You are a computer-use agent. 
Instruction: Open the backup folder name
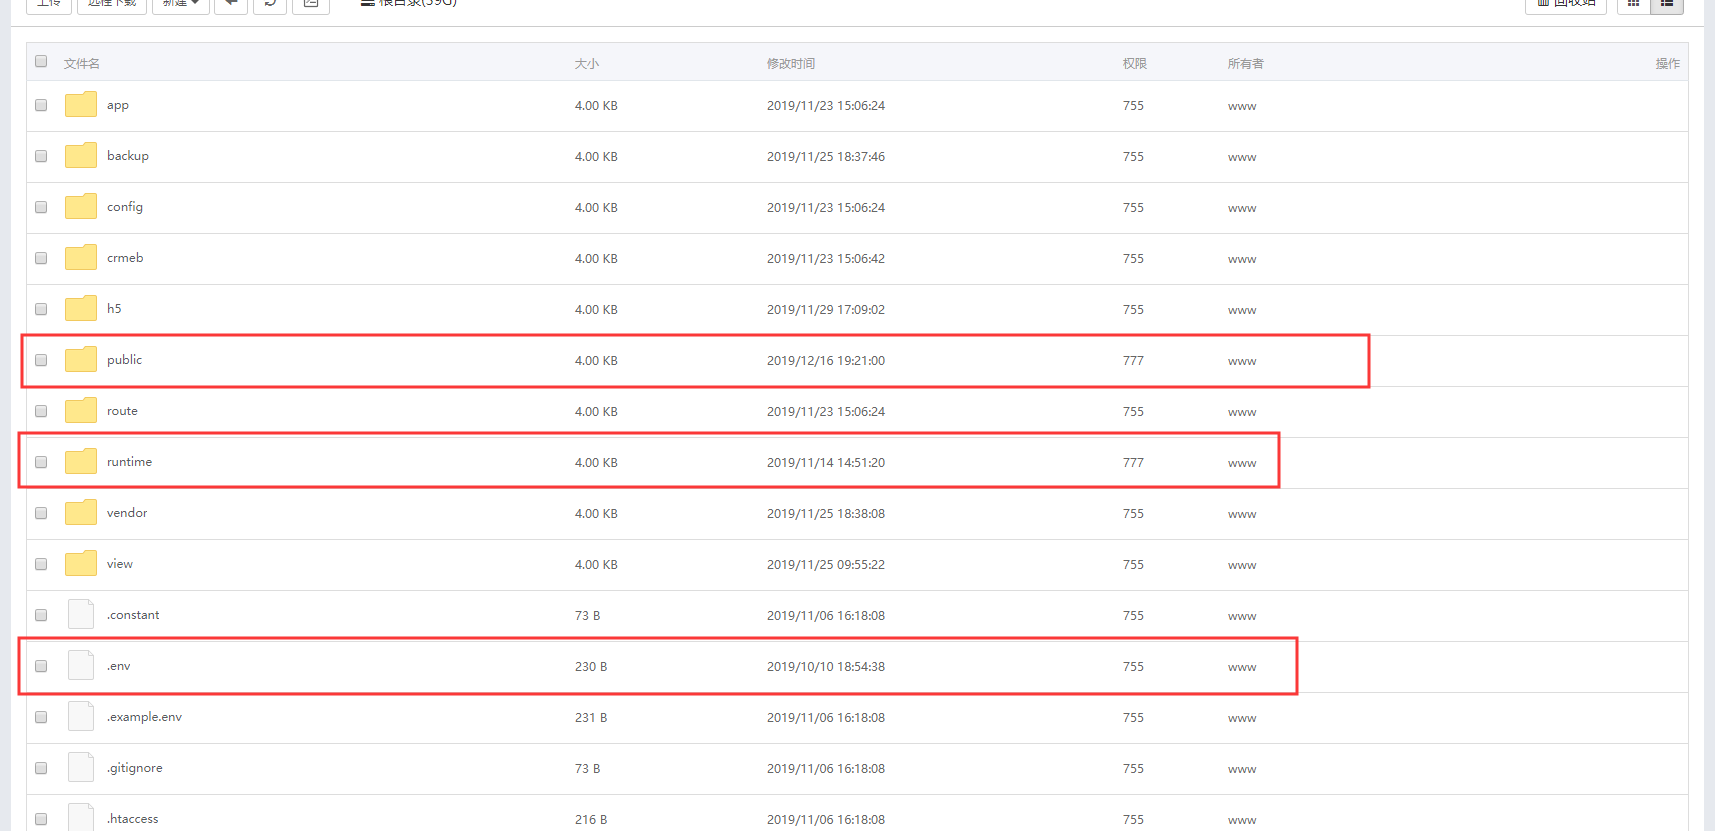128,156
